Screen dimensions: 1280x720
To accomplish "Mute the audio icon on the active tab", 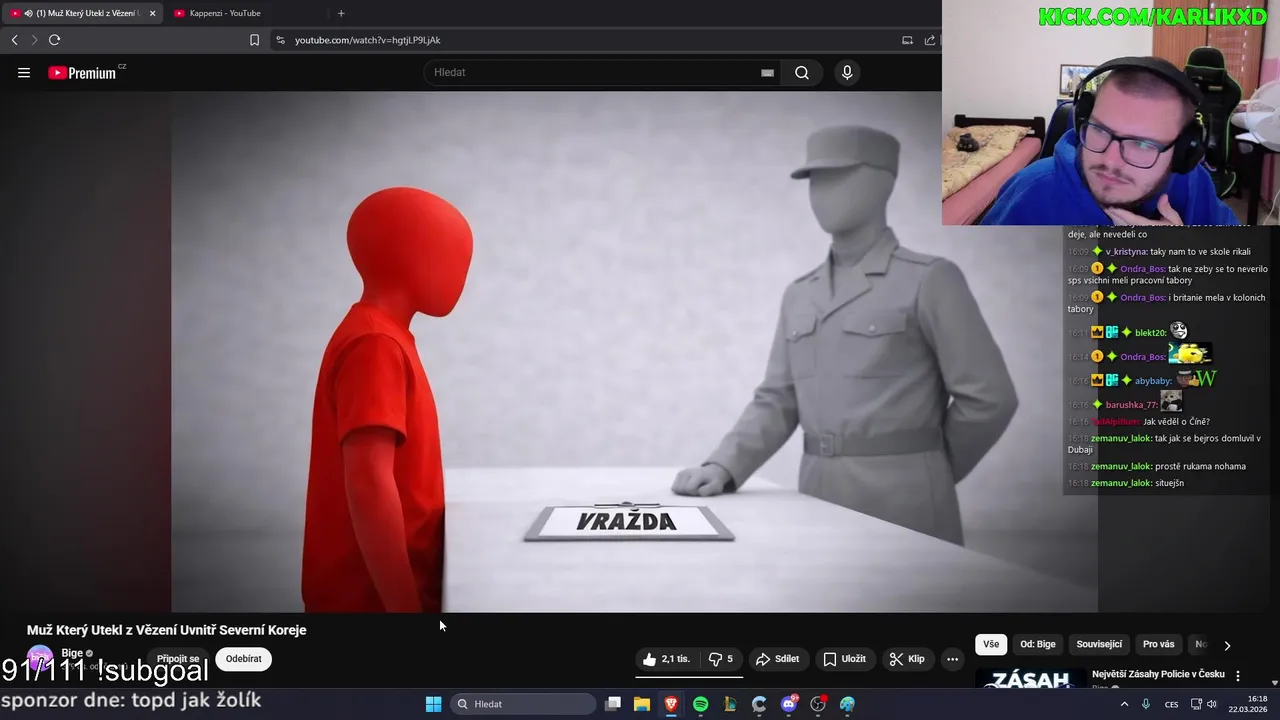I will pyautogui.click(x=28, y=13).
